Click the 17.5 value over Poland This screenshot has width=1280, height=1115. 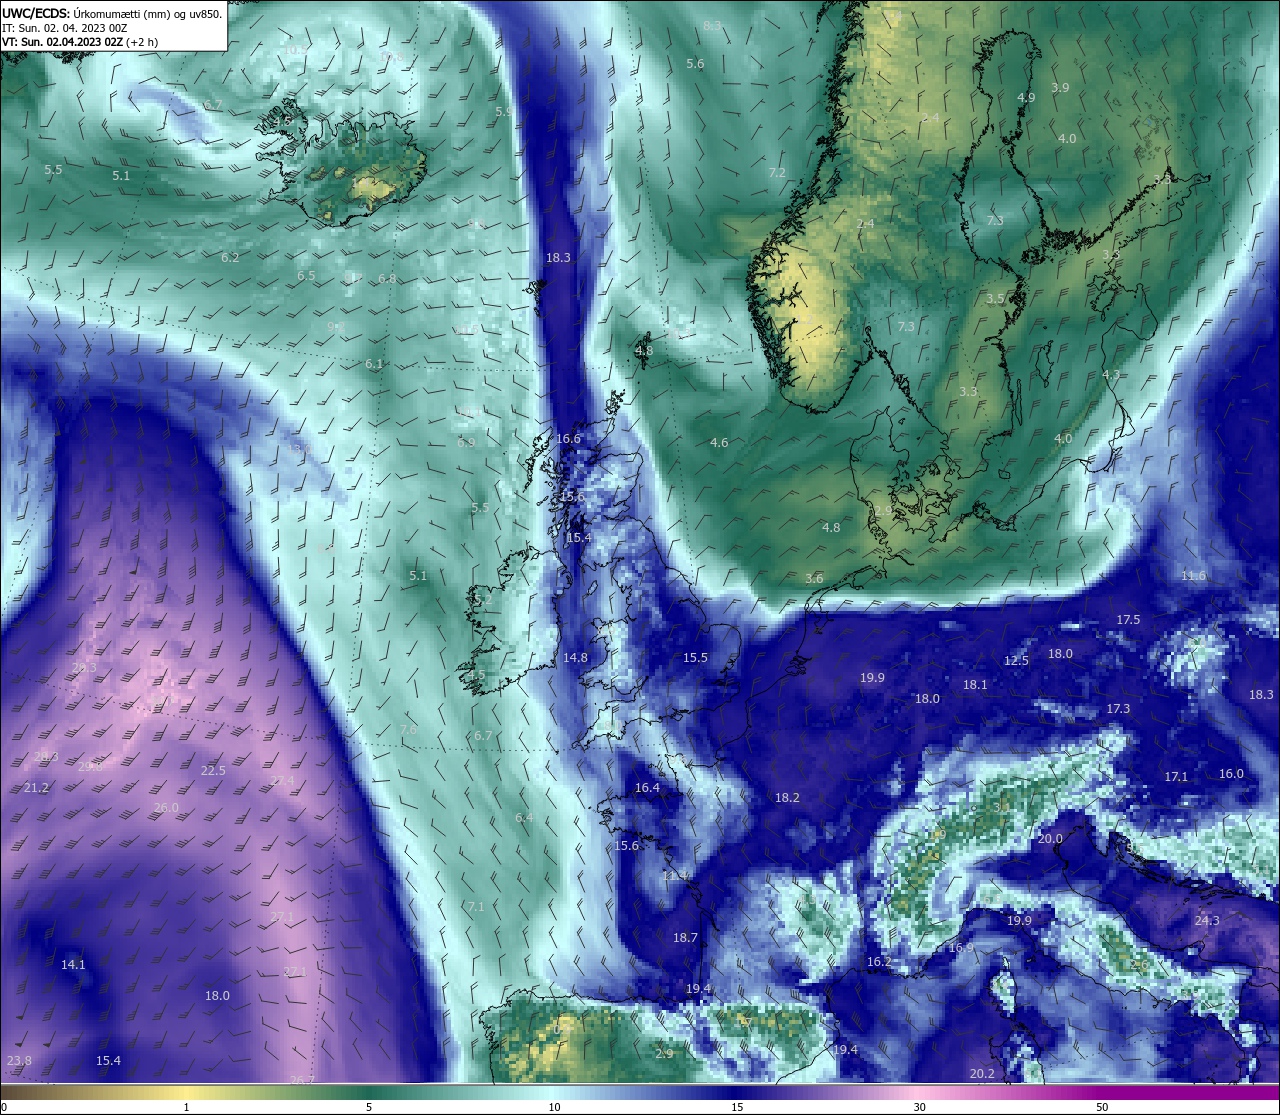point(1128,620)
